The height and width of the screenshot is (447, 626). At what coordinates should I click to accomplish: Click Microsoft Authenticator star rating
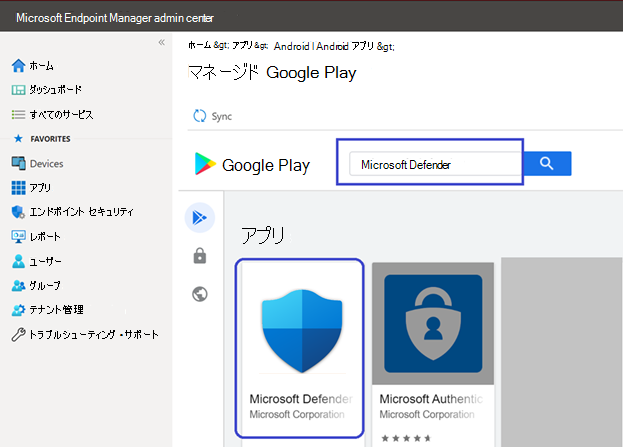click(406, 438)
